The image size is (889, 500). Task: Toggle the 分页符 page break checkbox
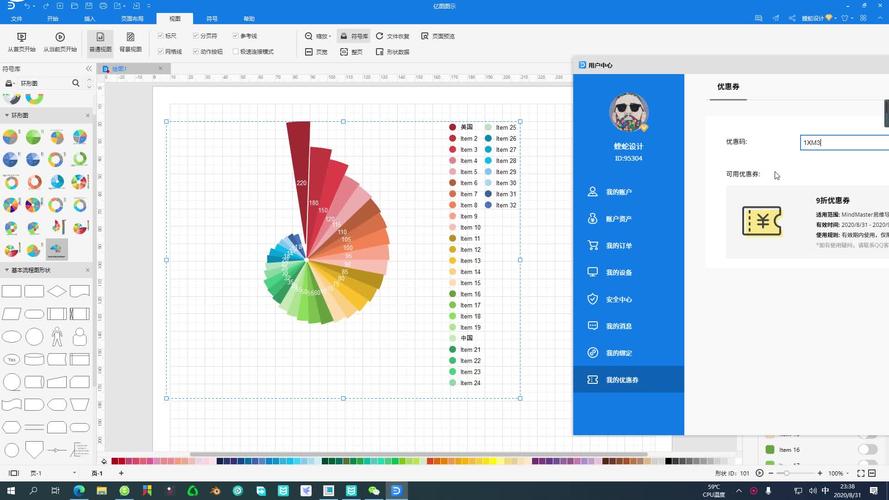coord(196,36)
